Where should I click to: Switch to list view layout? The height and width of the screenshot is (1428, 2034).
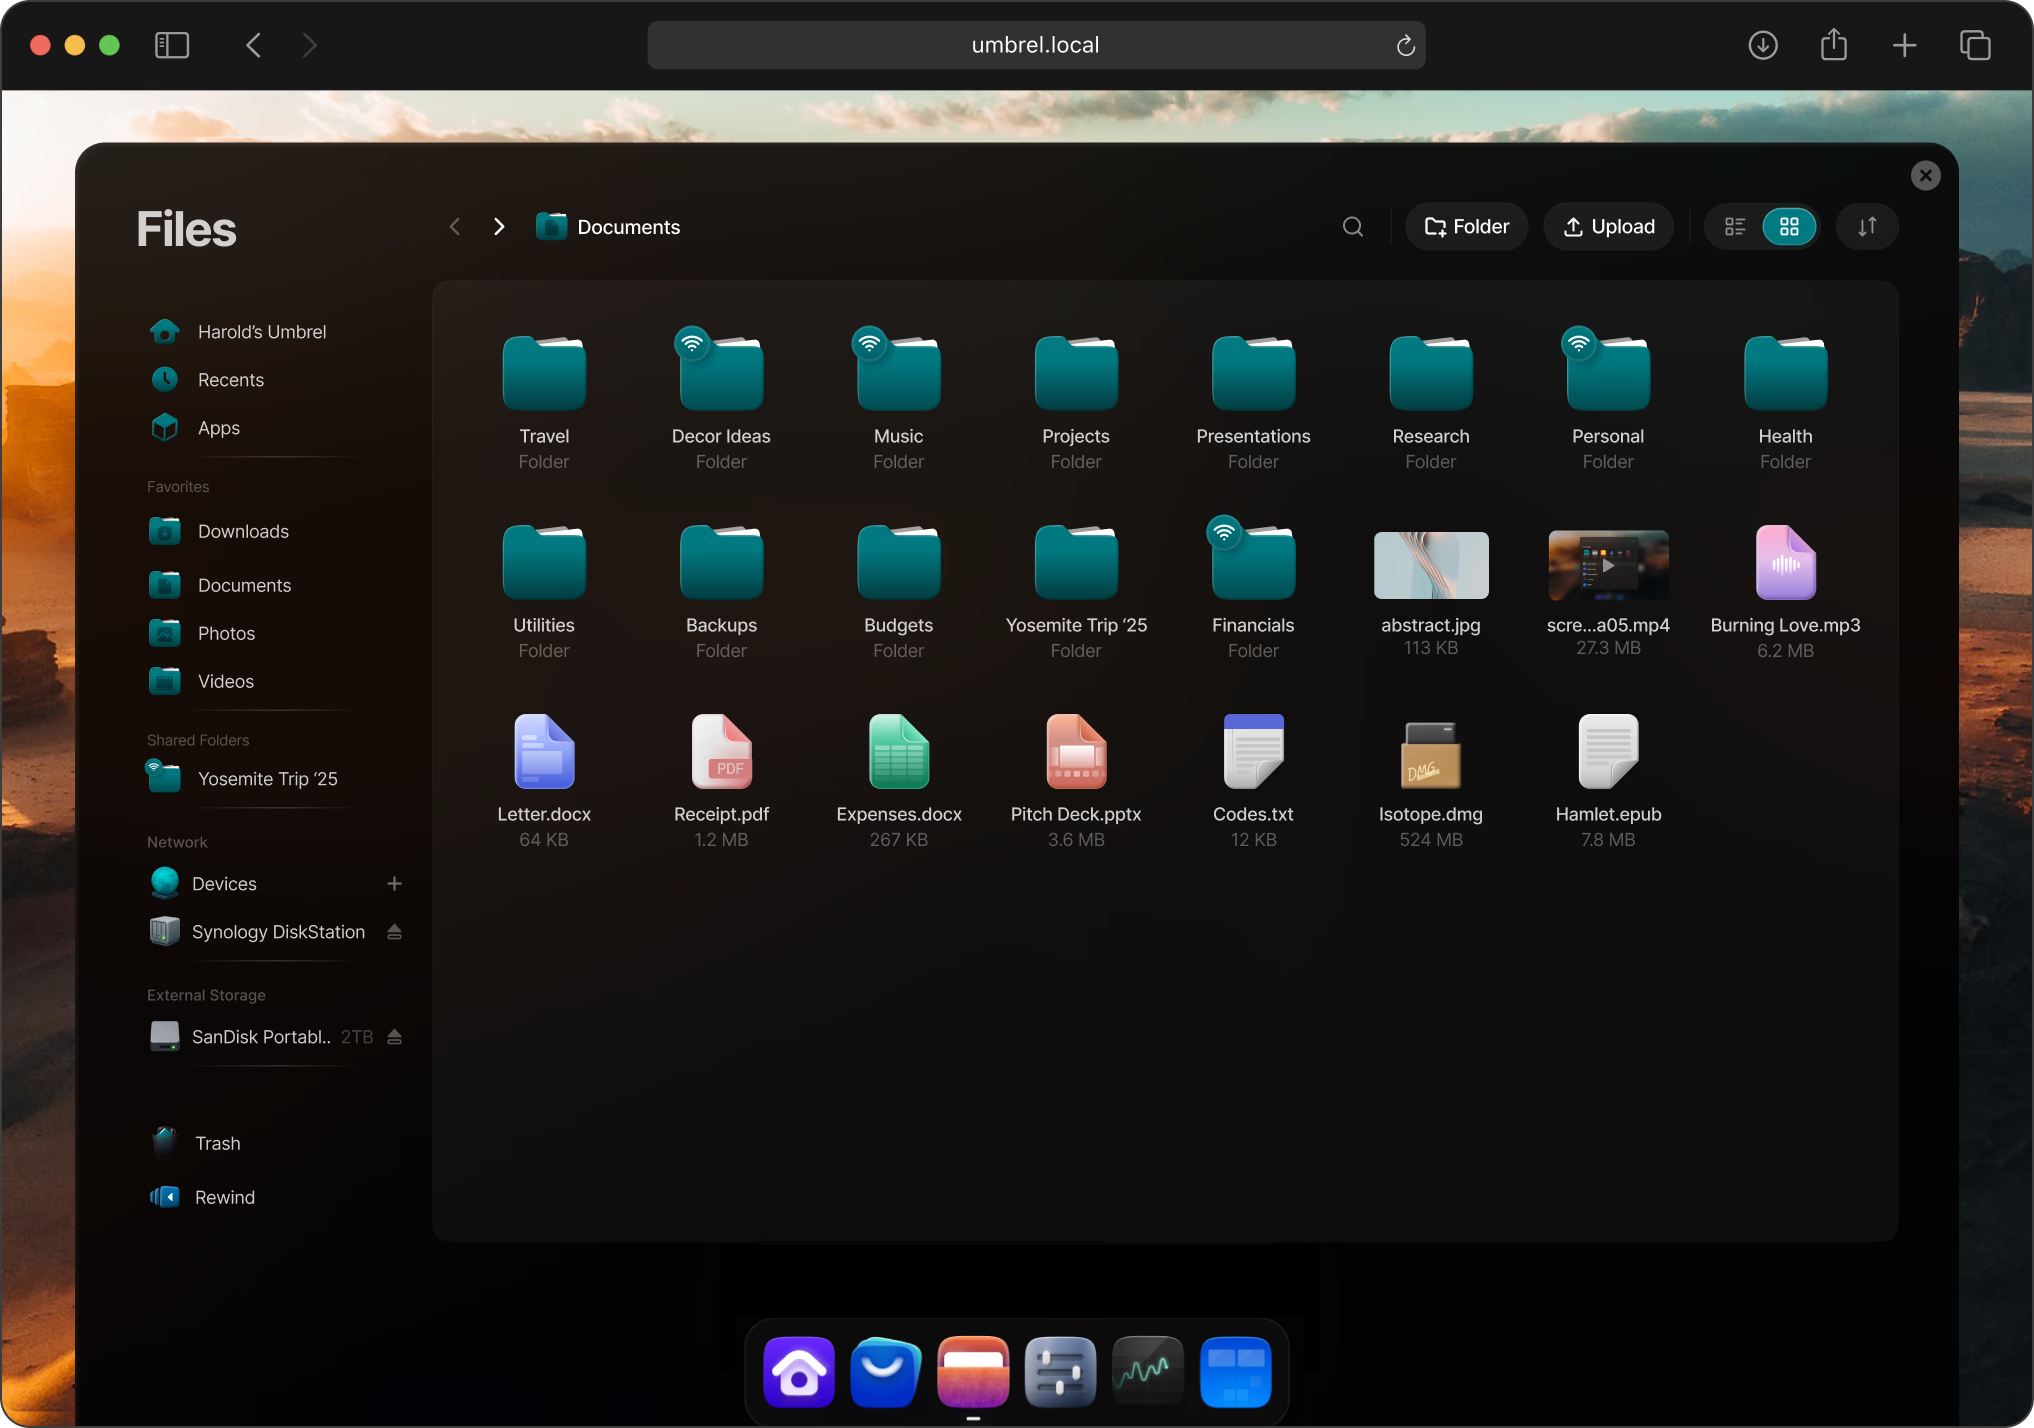point(1735,226)
